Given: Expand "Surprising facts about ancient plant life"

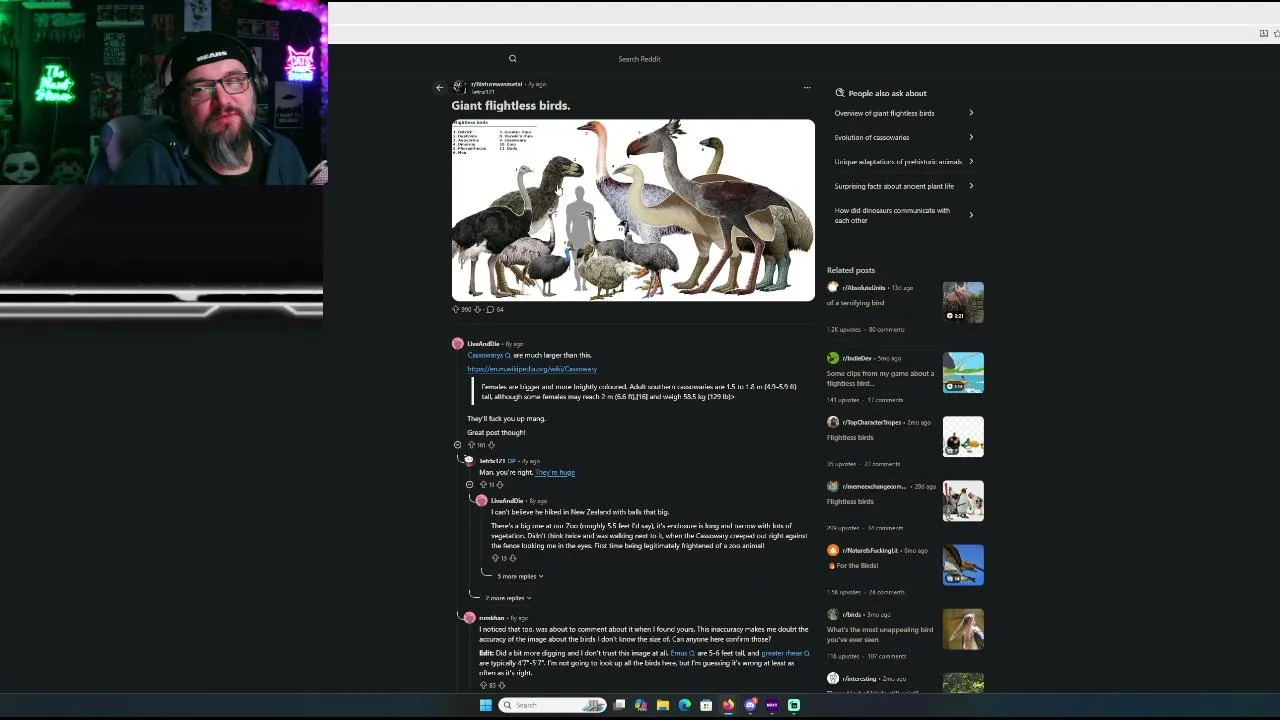Looking at the screenshot, I should pos(904,186).
